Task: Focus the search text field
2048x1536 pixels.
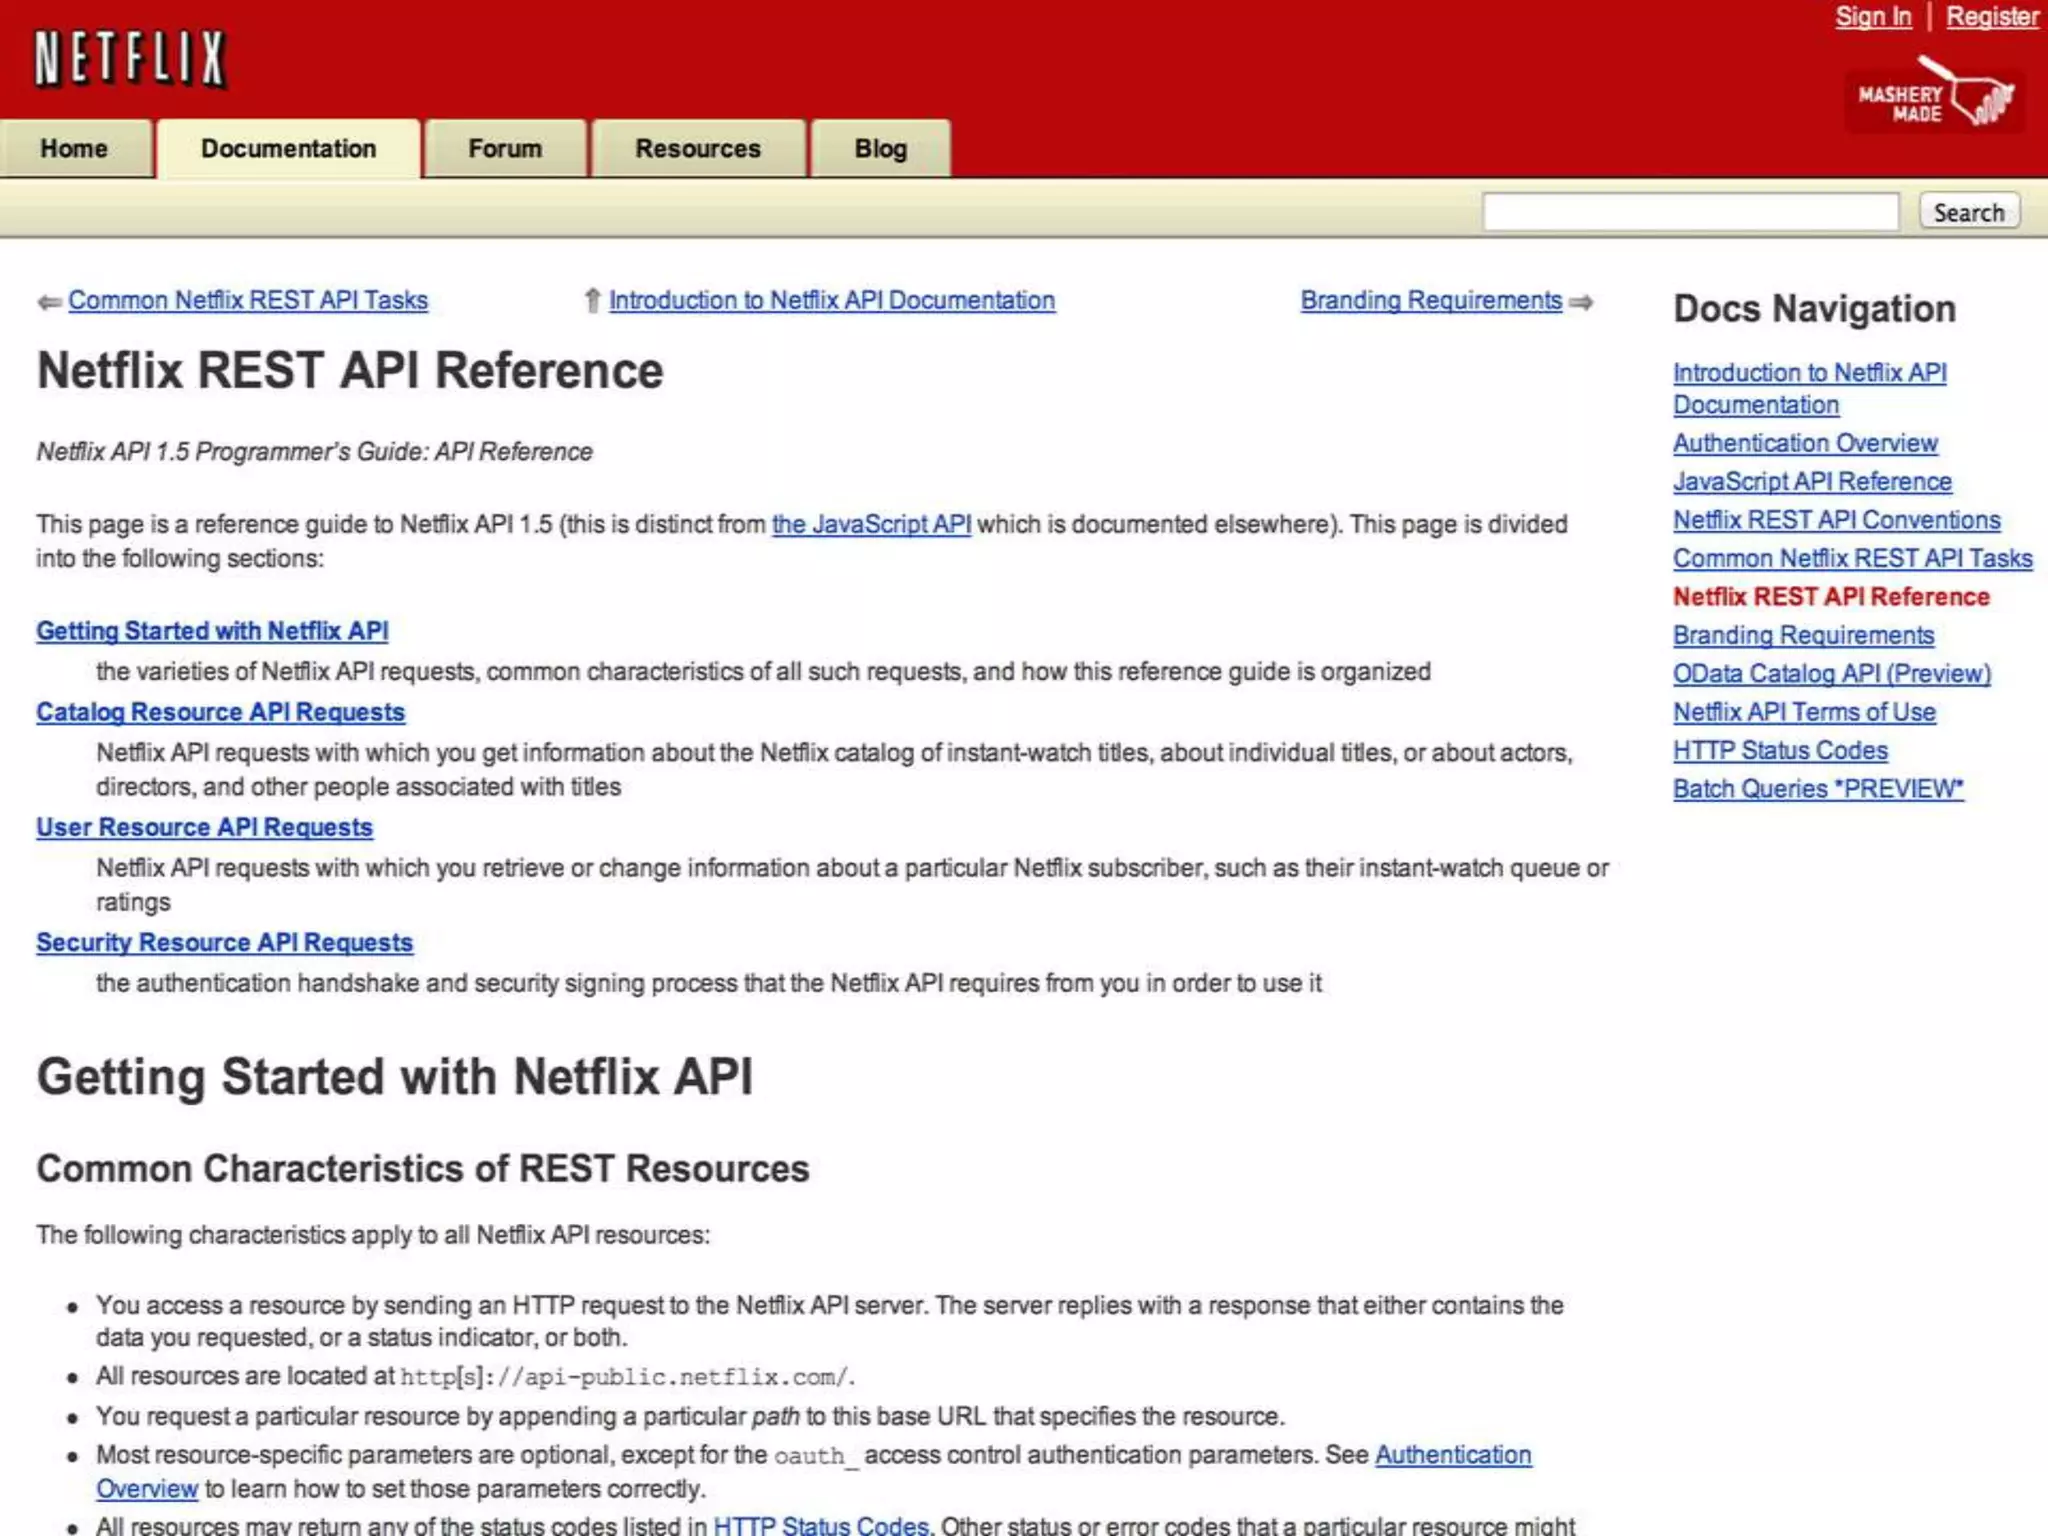Action: (x=1690, y=212)
